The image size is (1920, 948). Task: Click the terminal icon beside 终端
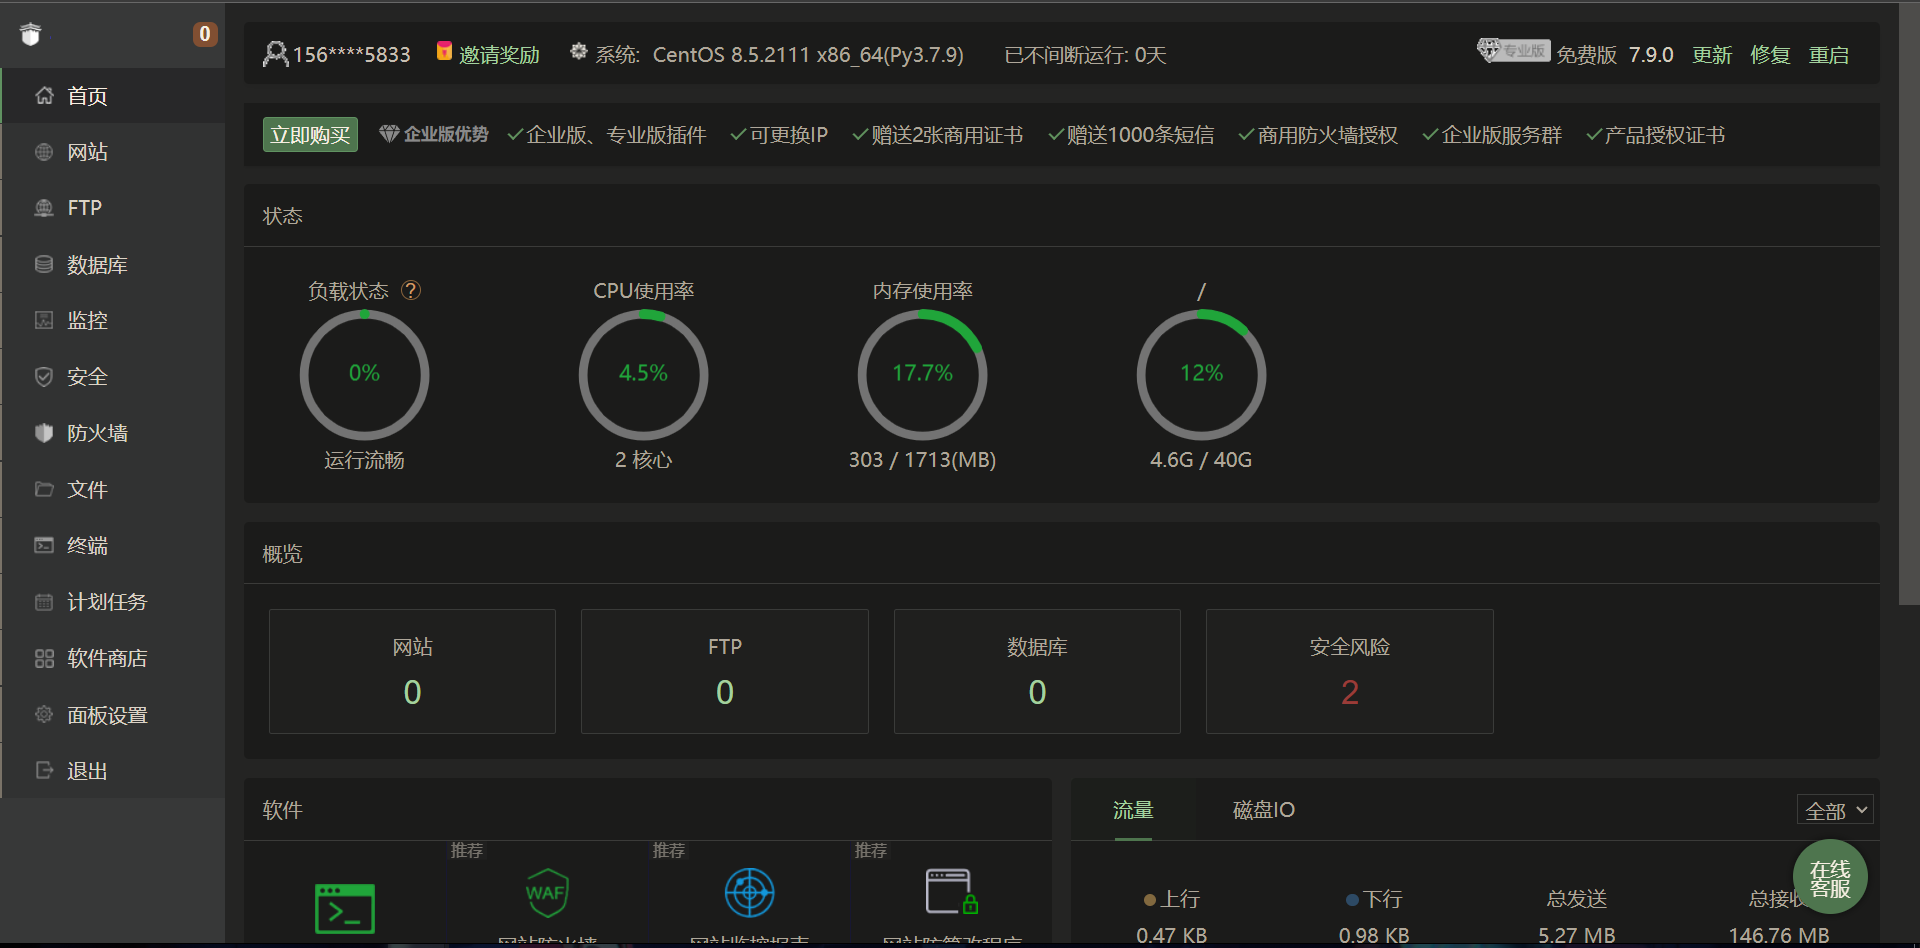pyautogui.click(x=44, y=546)
